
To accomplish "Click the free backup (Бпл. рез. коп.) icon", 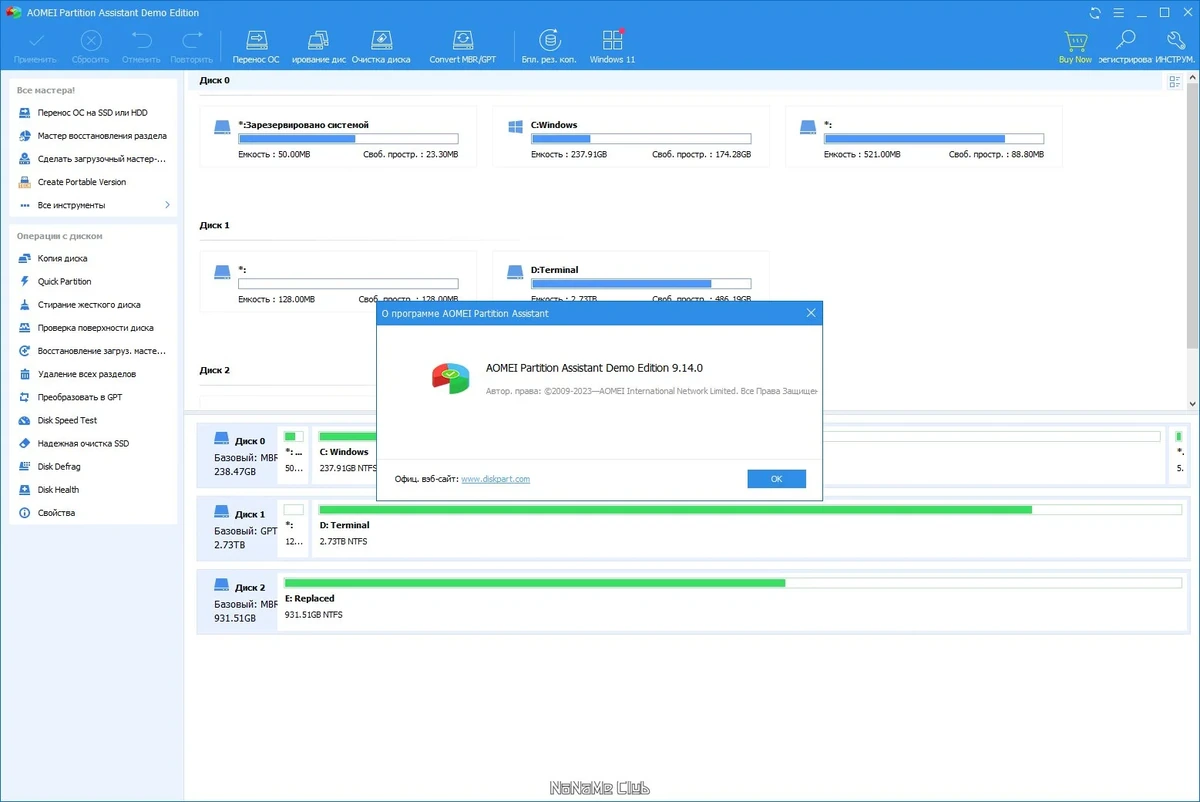I will tap(549, 46).
